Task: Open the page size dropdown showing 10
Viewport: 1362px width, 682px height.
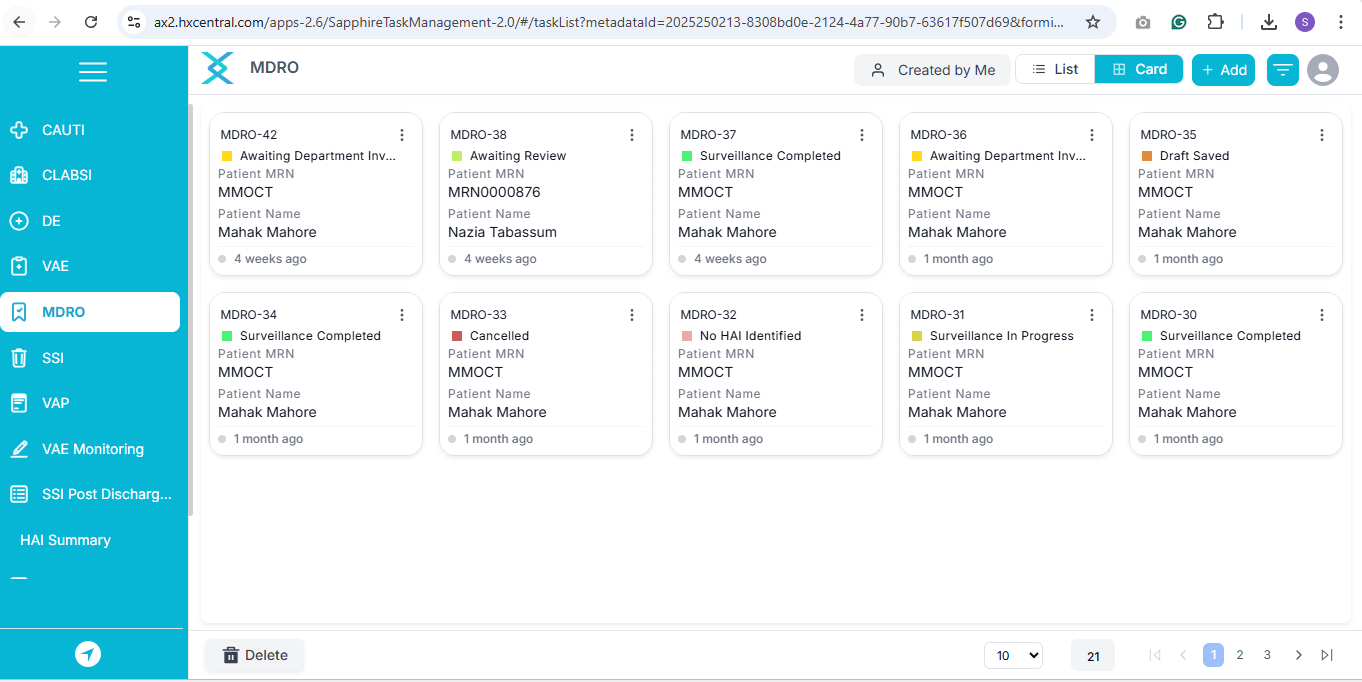Action: 1013,655
